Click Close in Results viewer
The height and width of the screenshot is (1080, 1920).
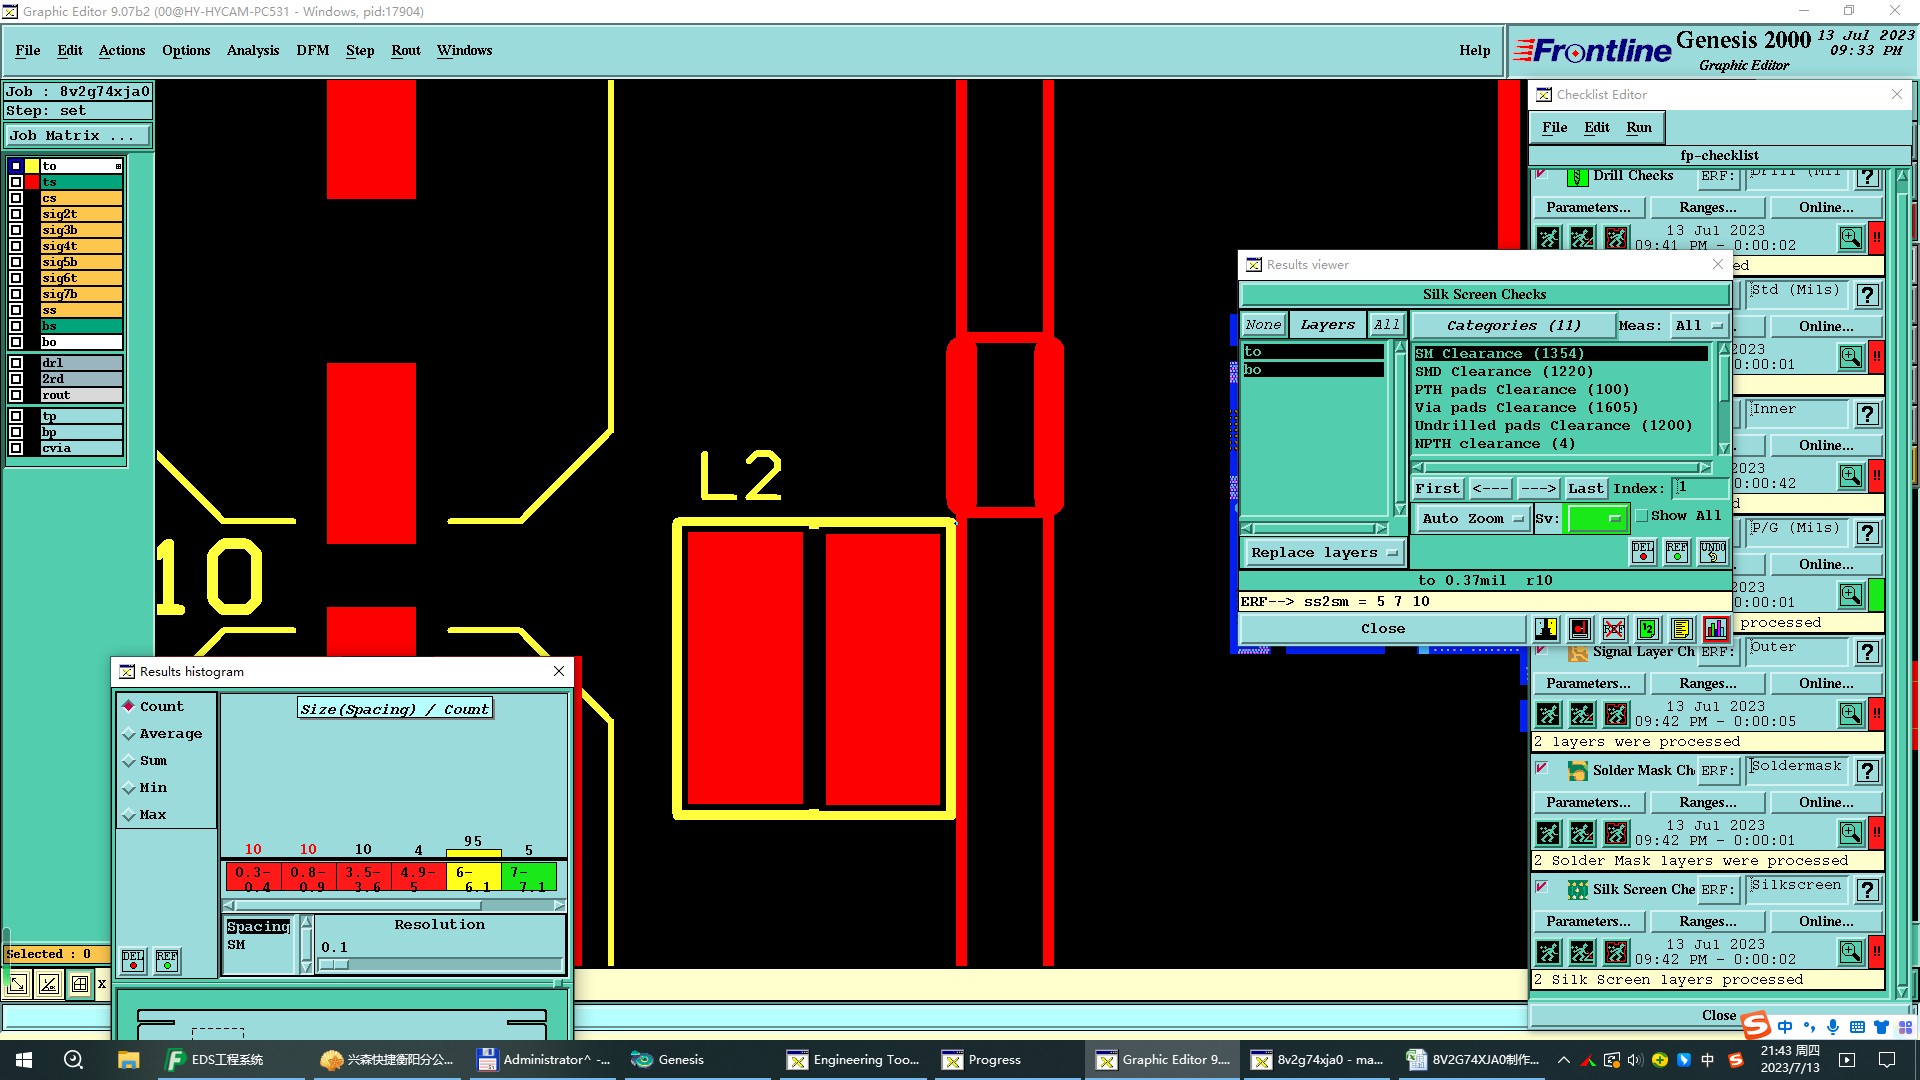pyautogui.click(x=1383, y=628)
